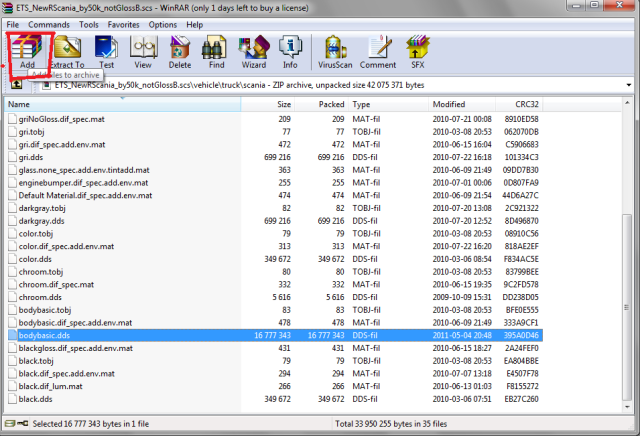Click the scroll down arrow of file list
This screenshot has width=640, height=436.
pyautogui.click(x=627, y=407)
